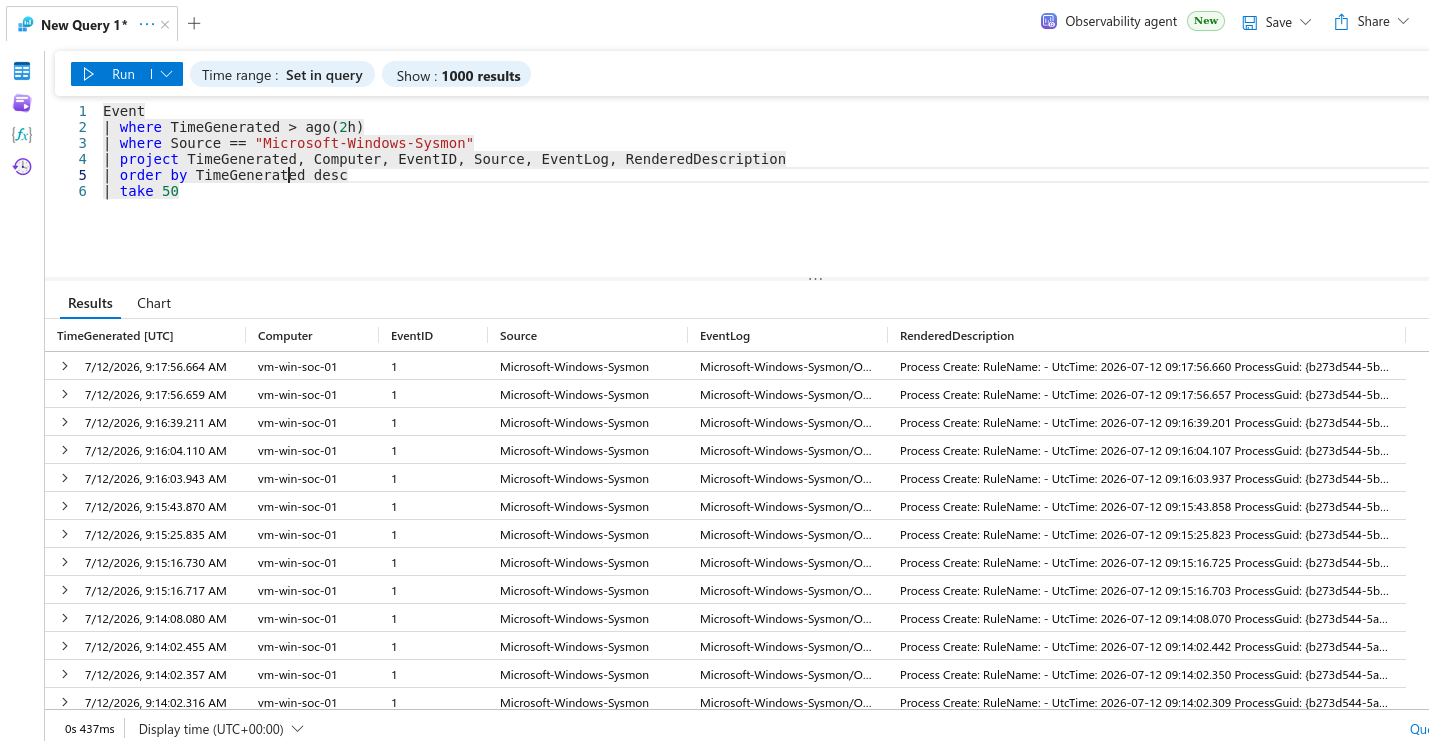This screenshot has height=741, width=1429.
Task: Open the Tables sidebar icon
Action: 22,71
